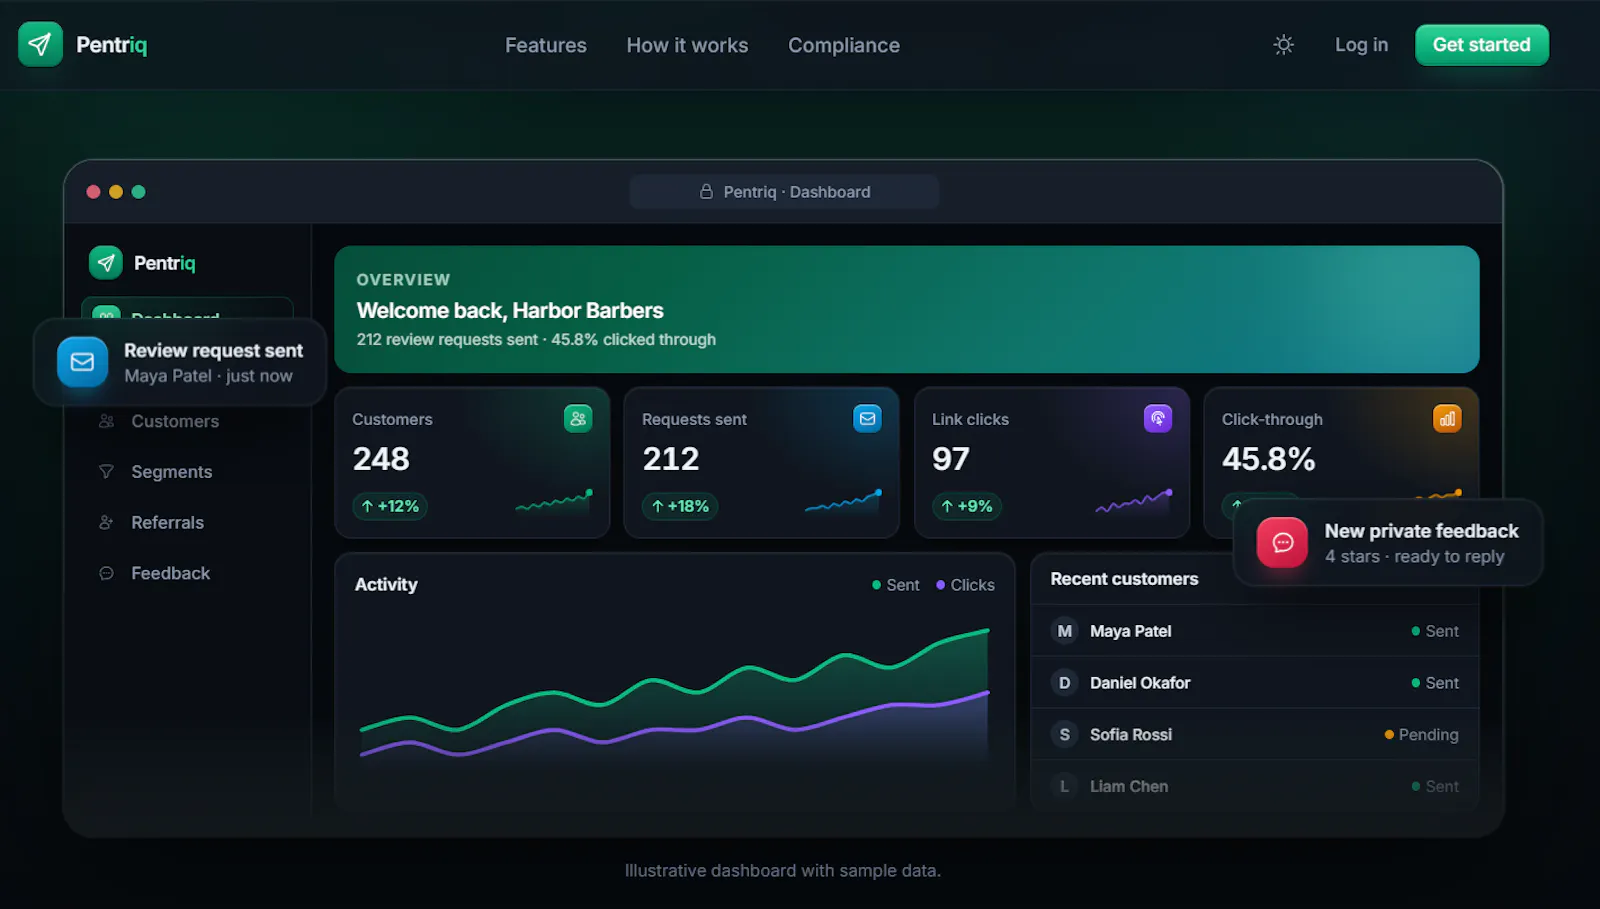Go to Compliance nav item
1600x909 pixels.
[x=844, y=45]
